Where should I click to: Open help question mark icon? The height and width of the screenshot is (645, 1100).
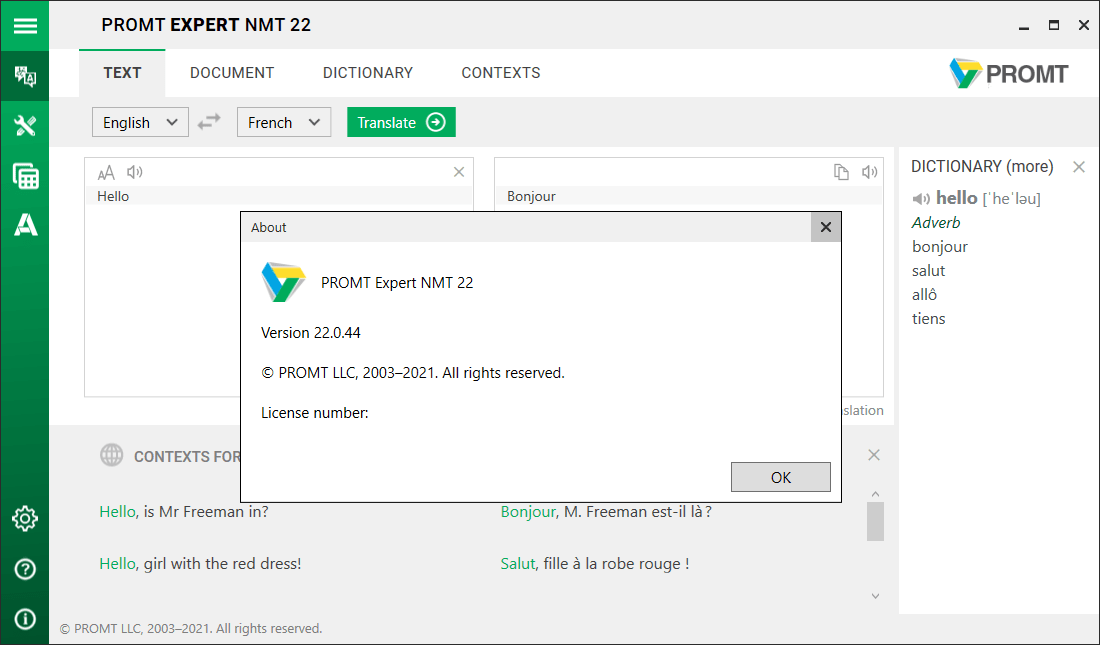25,569
